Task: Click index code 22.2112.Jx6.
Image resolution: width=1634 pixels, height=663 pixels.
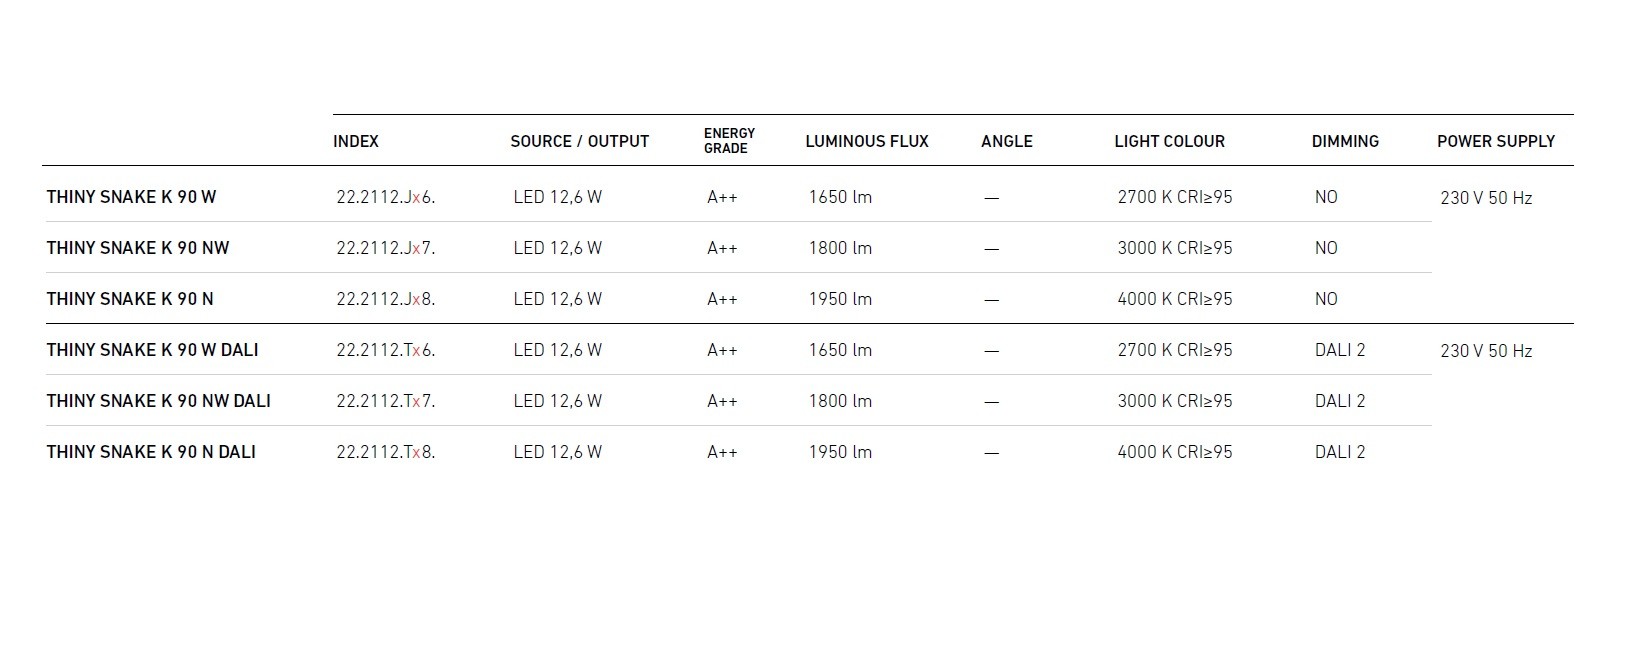Action: tap(385, 197)
